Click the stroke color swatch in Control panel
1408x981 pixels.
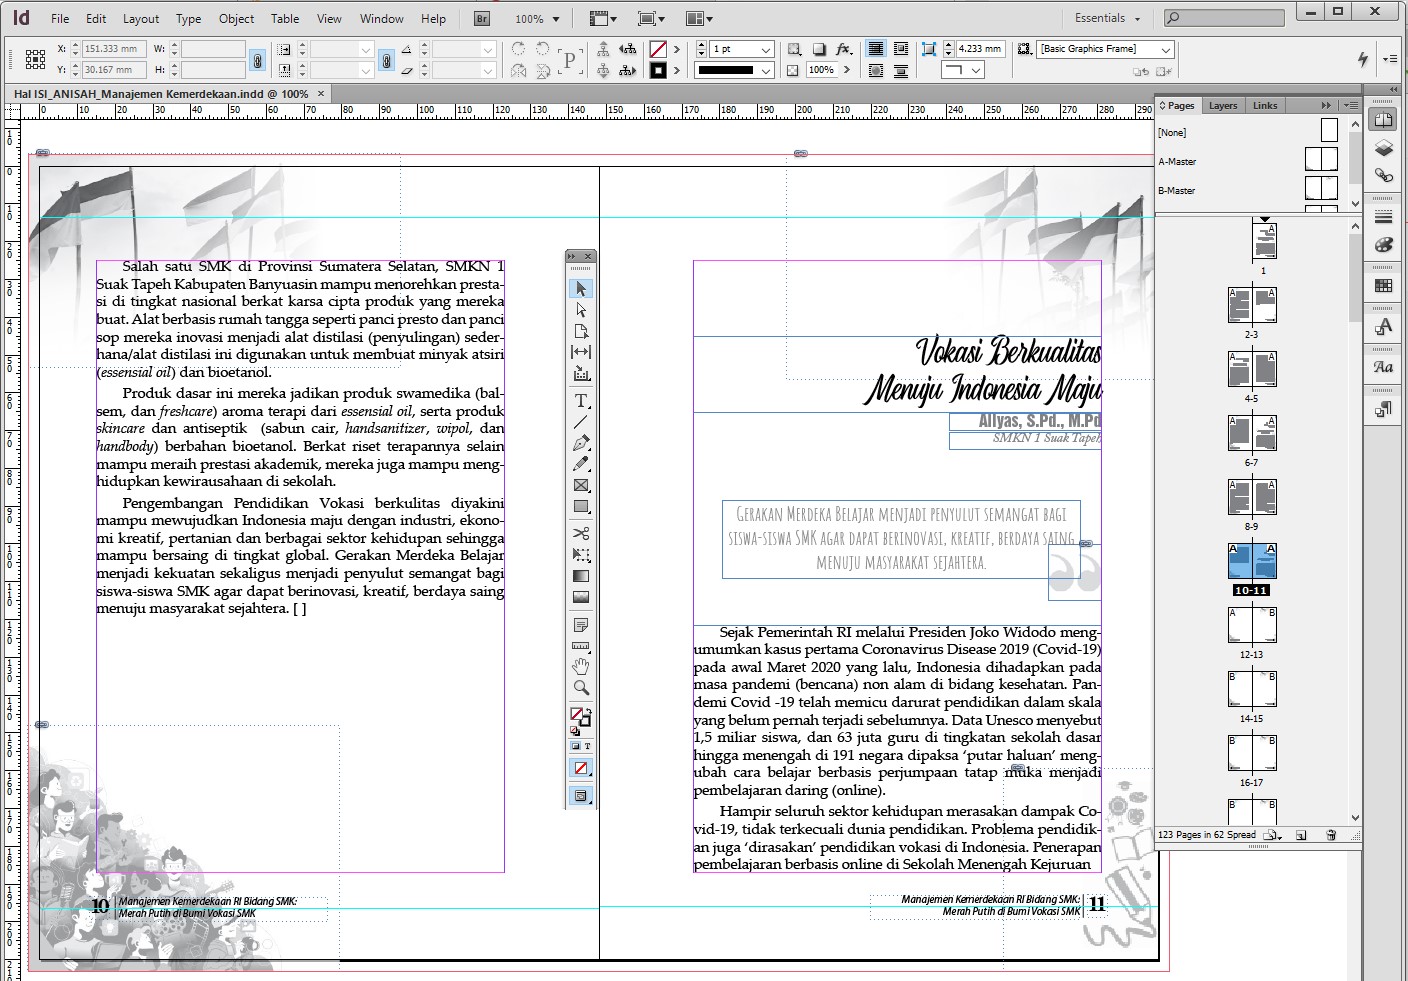pyautogui.click(x=658, y=70)
